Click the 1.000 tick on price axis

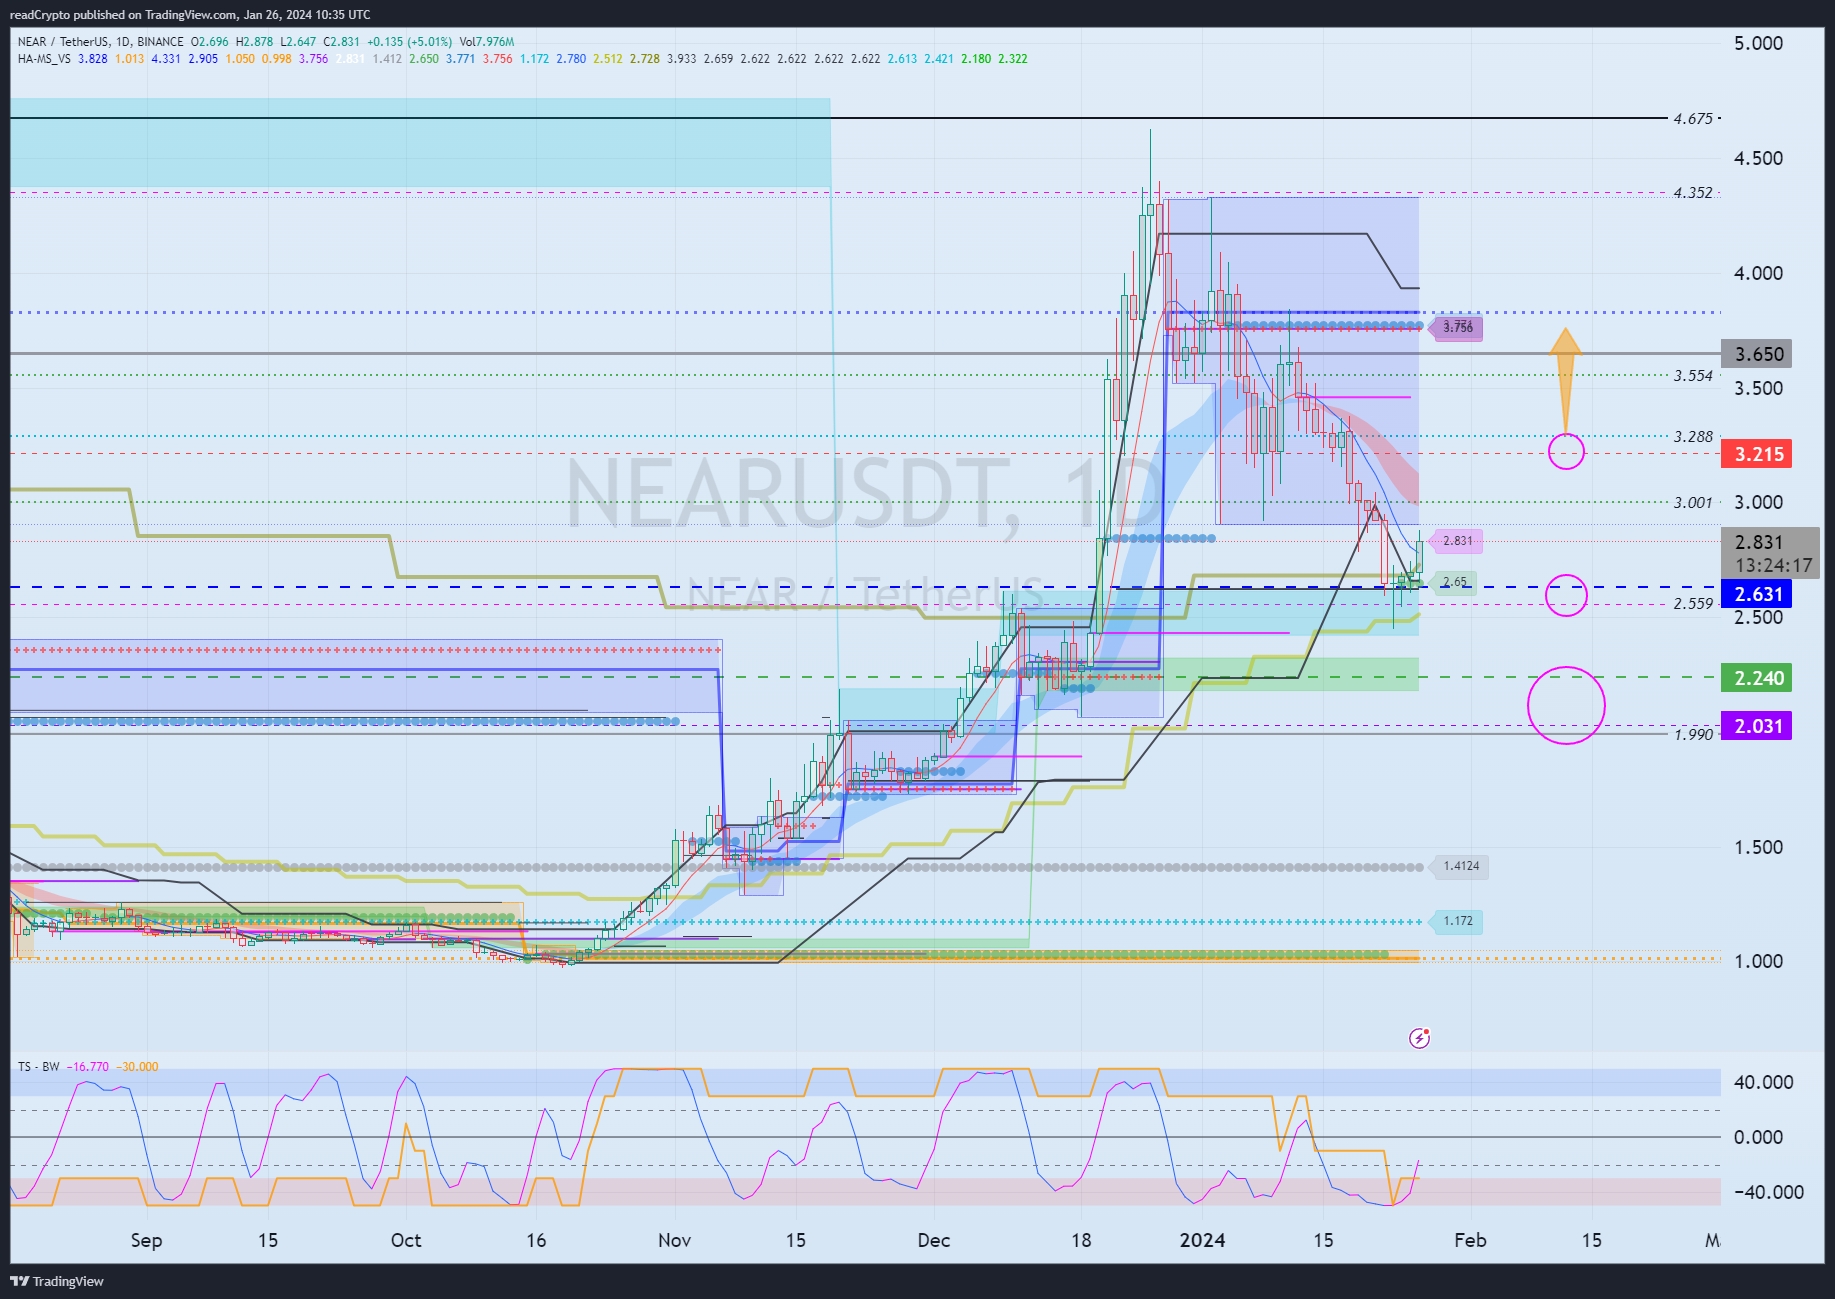coord(1758,961)
